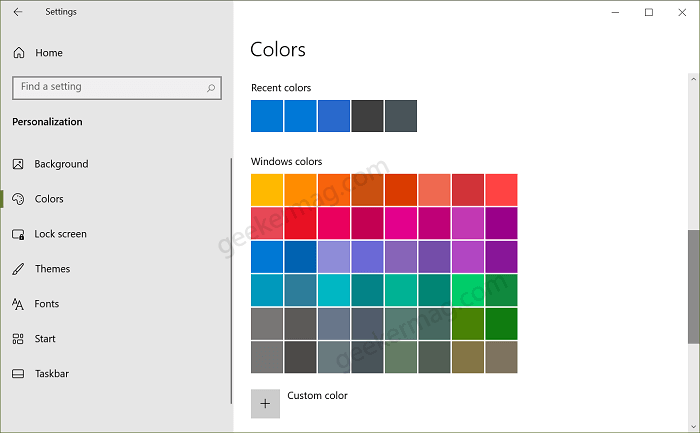Viewport: 700px width, 433px height.
Task: Pick the slate gray recent color
Action: tap(401, 116)
